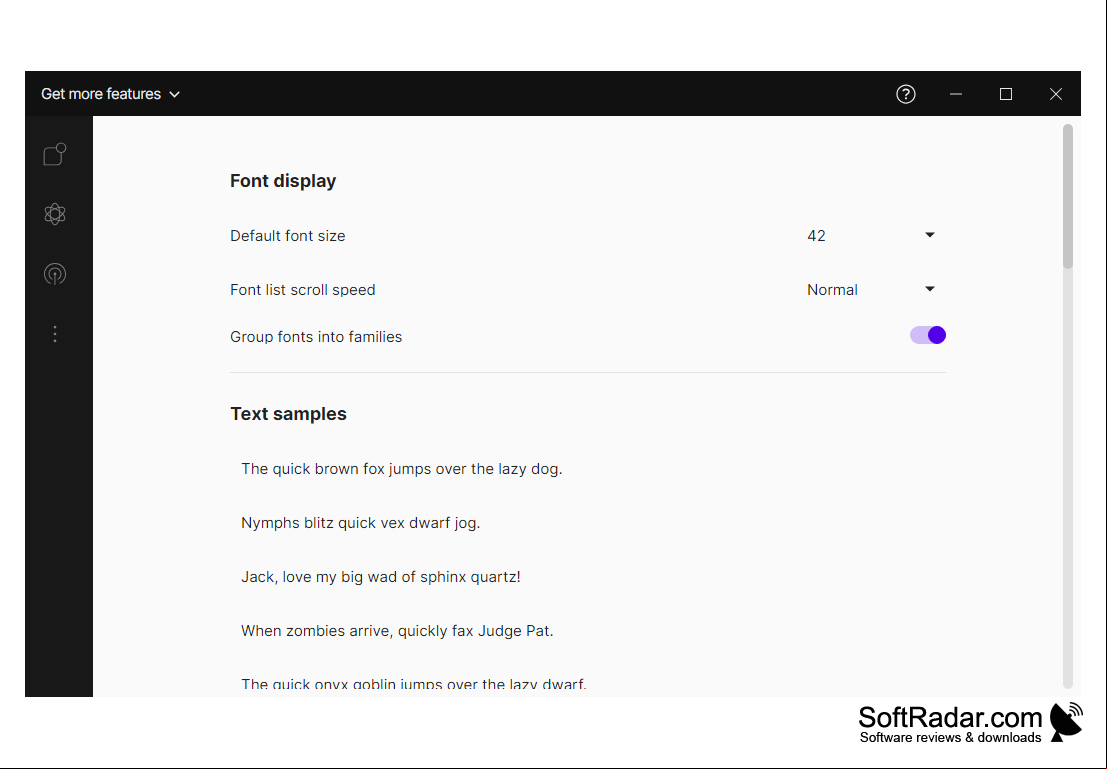Select the When zombies arrive sample
This screenshot has width=1107, height=769.
coord(397,631)
